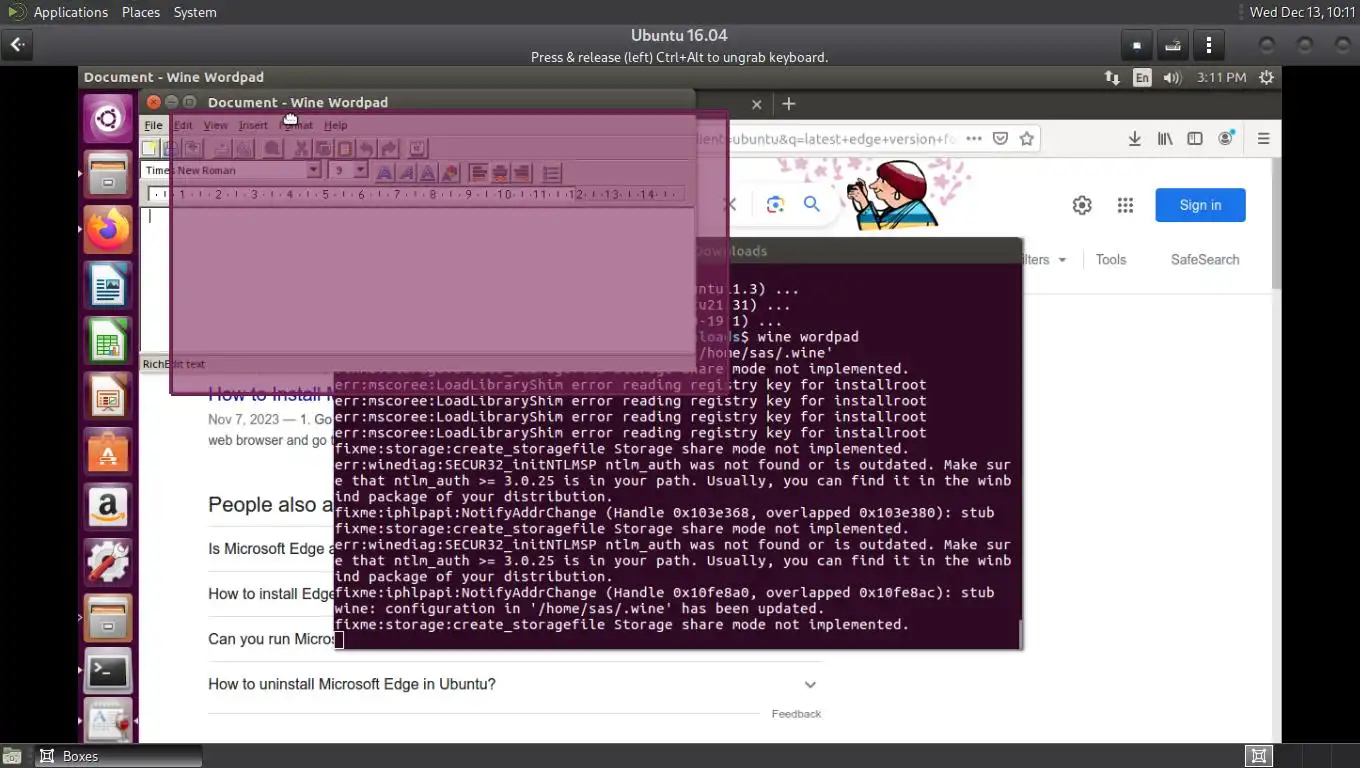
Task: Click Cut scissors icon in Wordpad
Action: point(301,148)
